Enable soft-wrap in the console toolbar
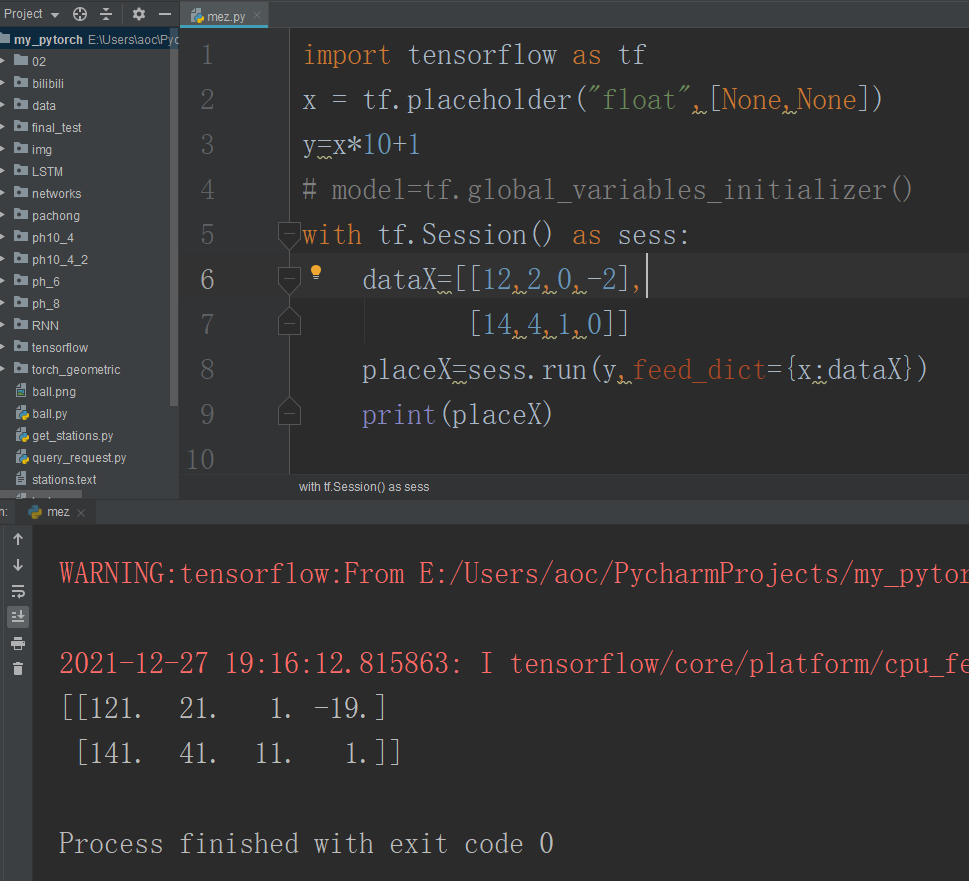969x881 pixels. pos(17,590)
